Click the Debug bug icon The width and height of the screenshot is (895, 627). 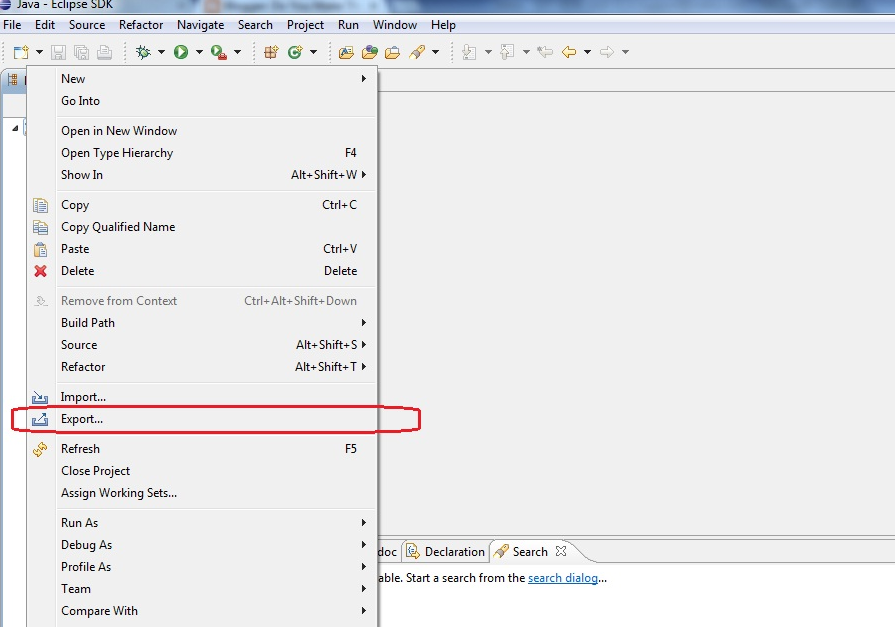click(x=143, y=52)
